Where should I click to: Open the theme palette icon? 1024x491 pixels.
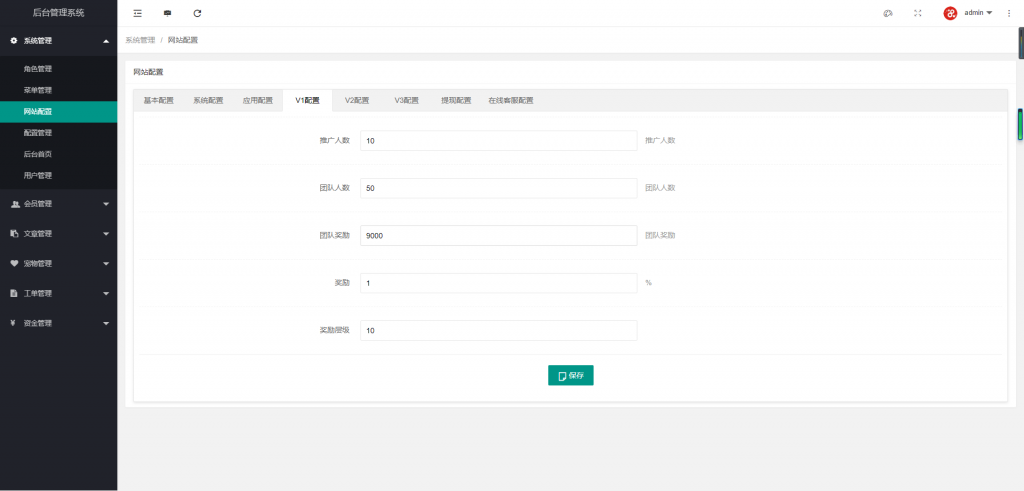tap(888, 13)
